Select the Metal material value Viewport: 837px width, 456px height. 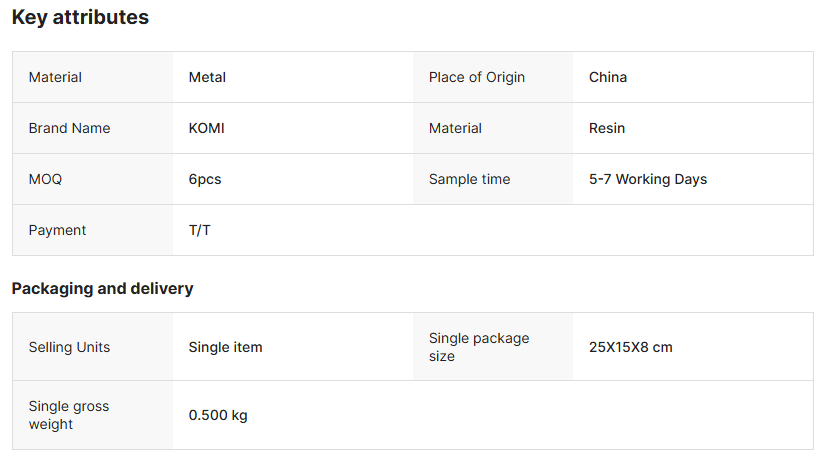click(208, 77)
